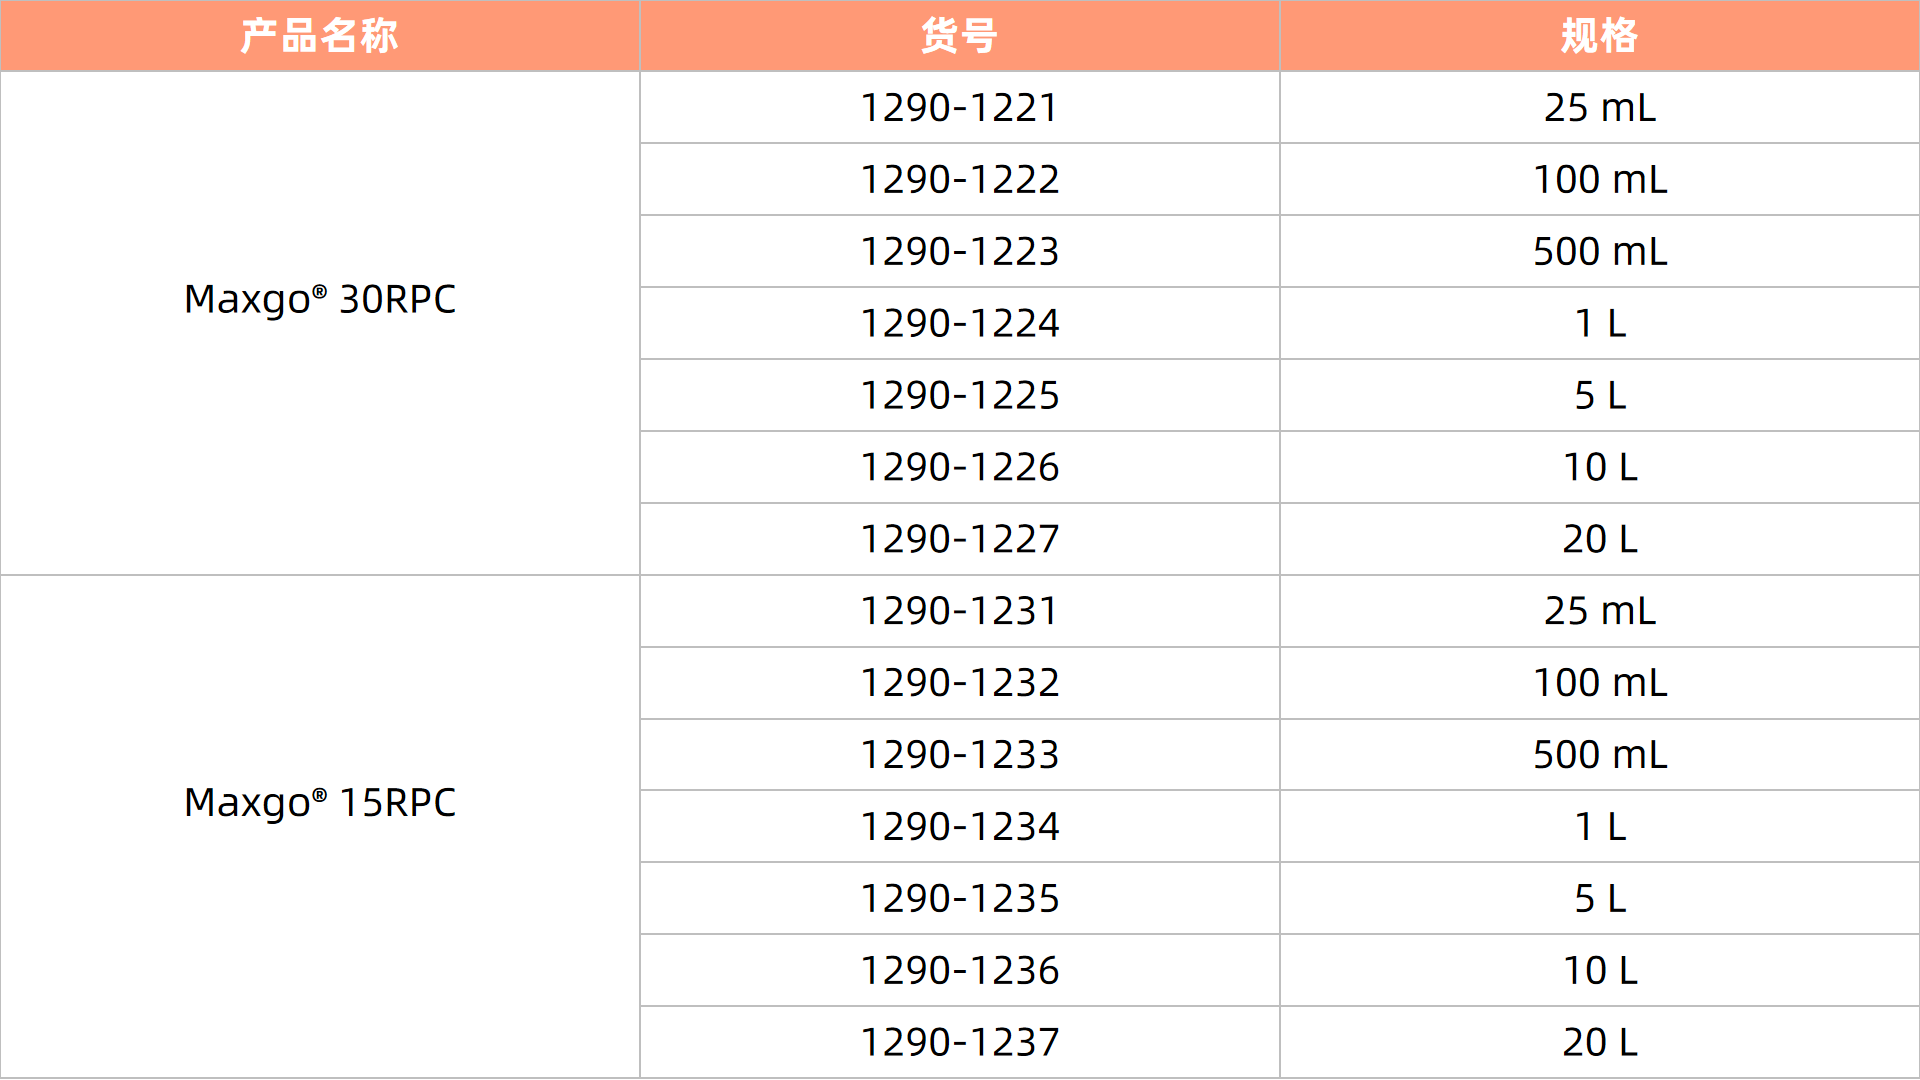Click the 货号 column header
Screen dimensions: 1920x1080
point(959,36)
